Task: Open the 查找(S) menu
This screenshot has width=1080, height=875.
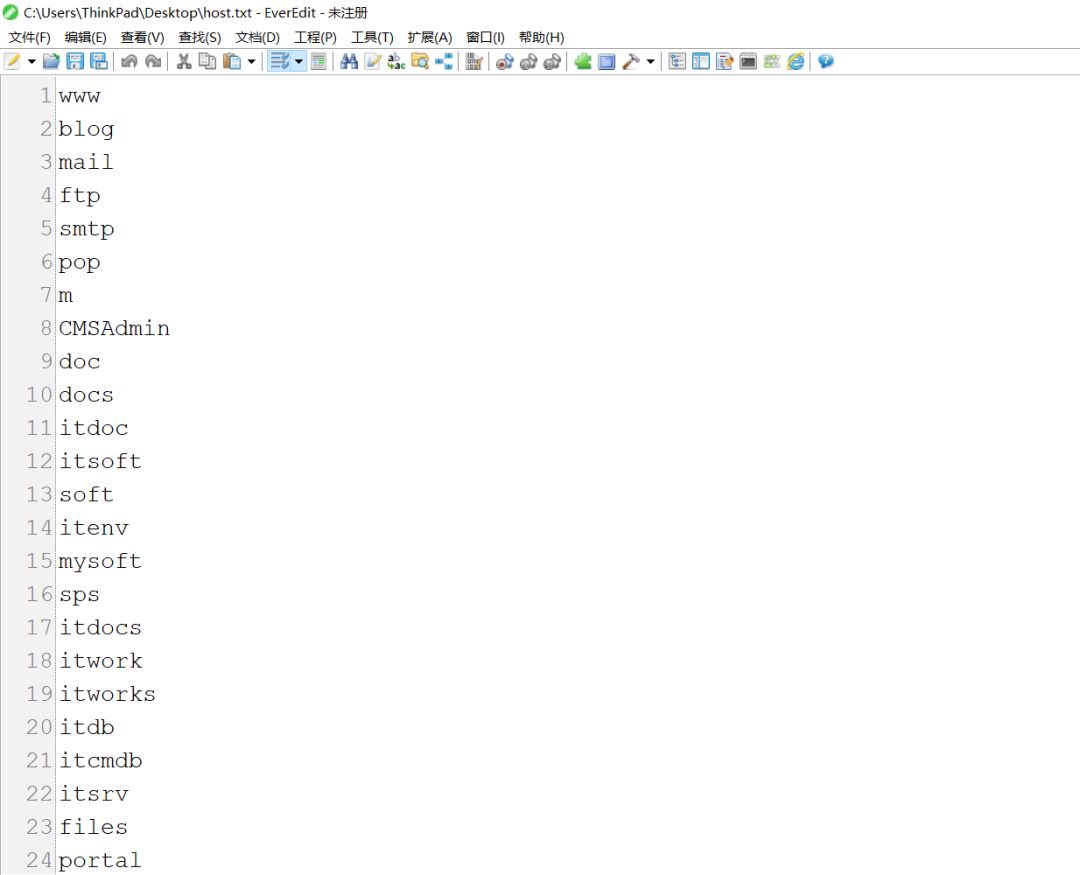Action: click(200, 37)
